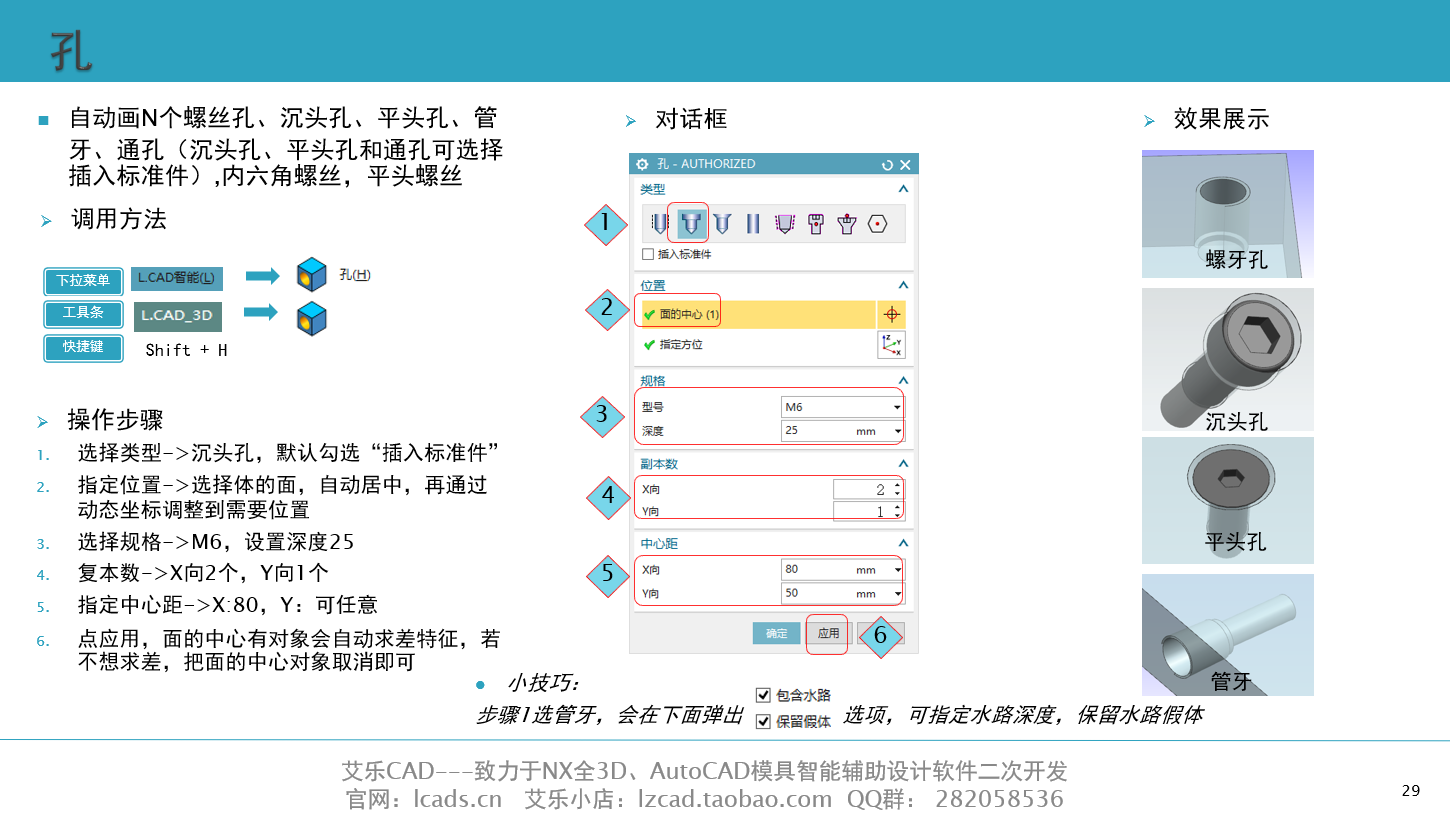Select the flat head screw type icon
The height and width of the screenshot is (815, 1450).
(847, 223)
